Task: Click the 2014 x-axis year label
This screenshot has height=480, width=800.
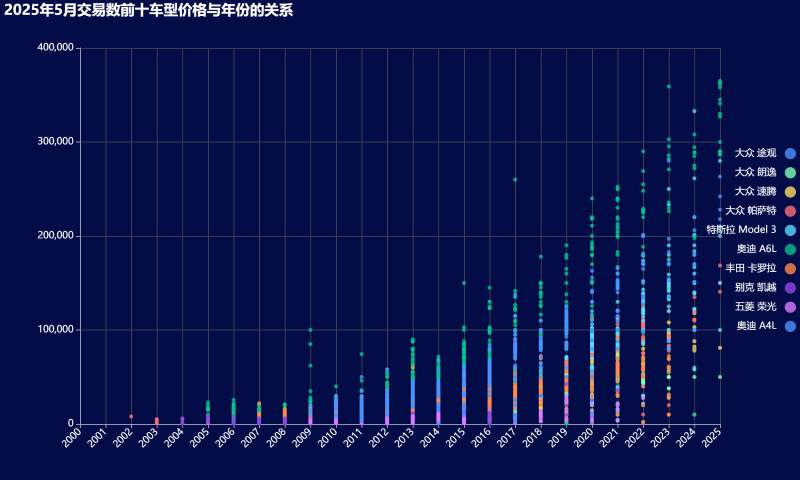Action: (430, 437)
